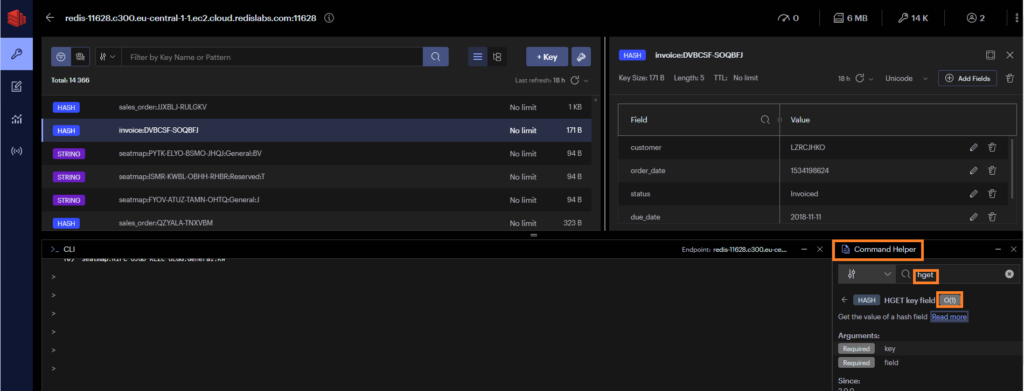This screenshot has width=1024, height=391.
Task: Open the Analysis Tools page in sidebar
Action: 16,119
